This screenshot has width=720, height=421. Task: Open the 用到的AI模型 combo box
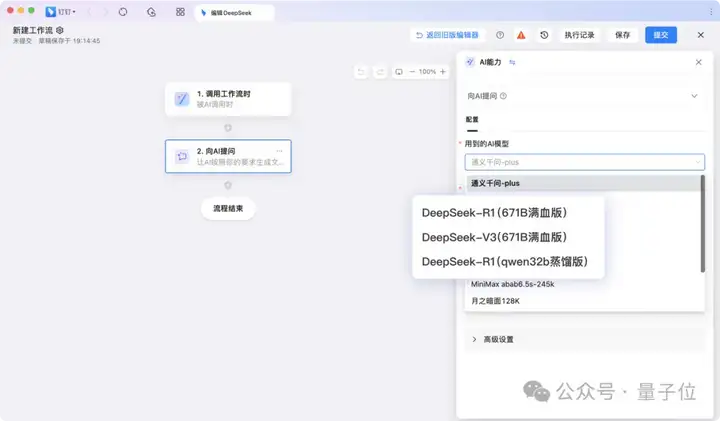point(585,162)
